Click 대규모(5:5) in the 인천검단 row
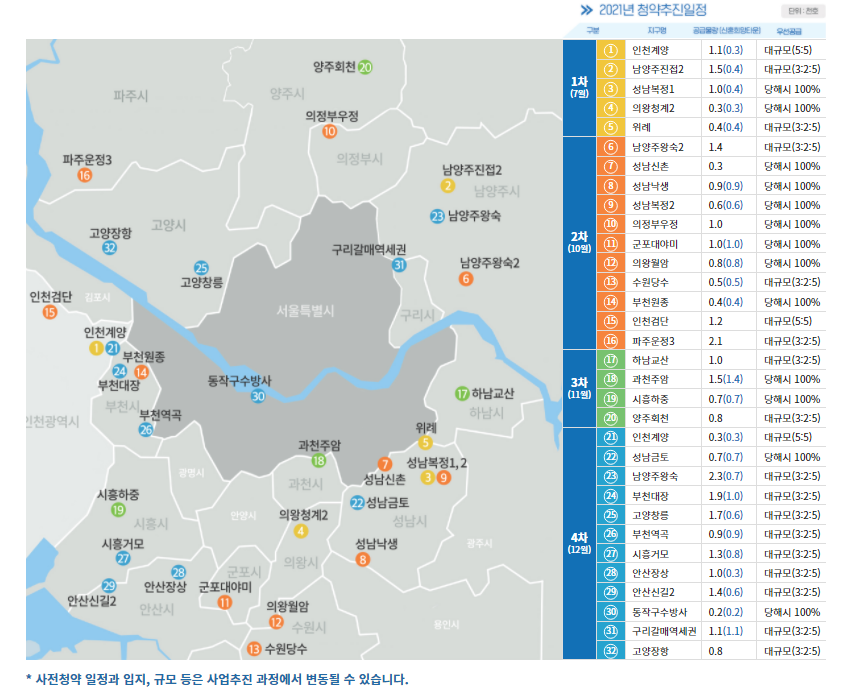This screenshot has width=846, height=694. (788, 321)
